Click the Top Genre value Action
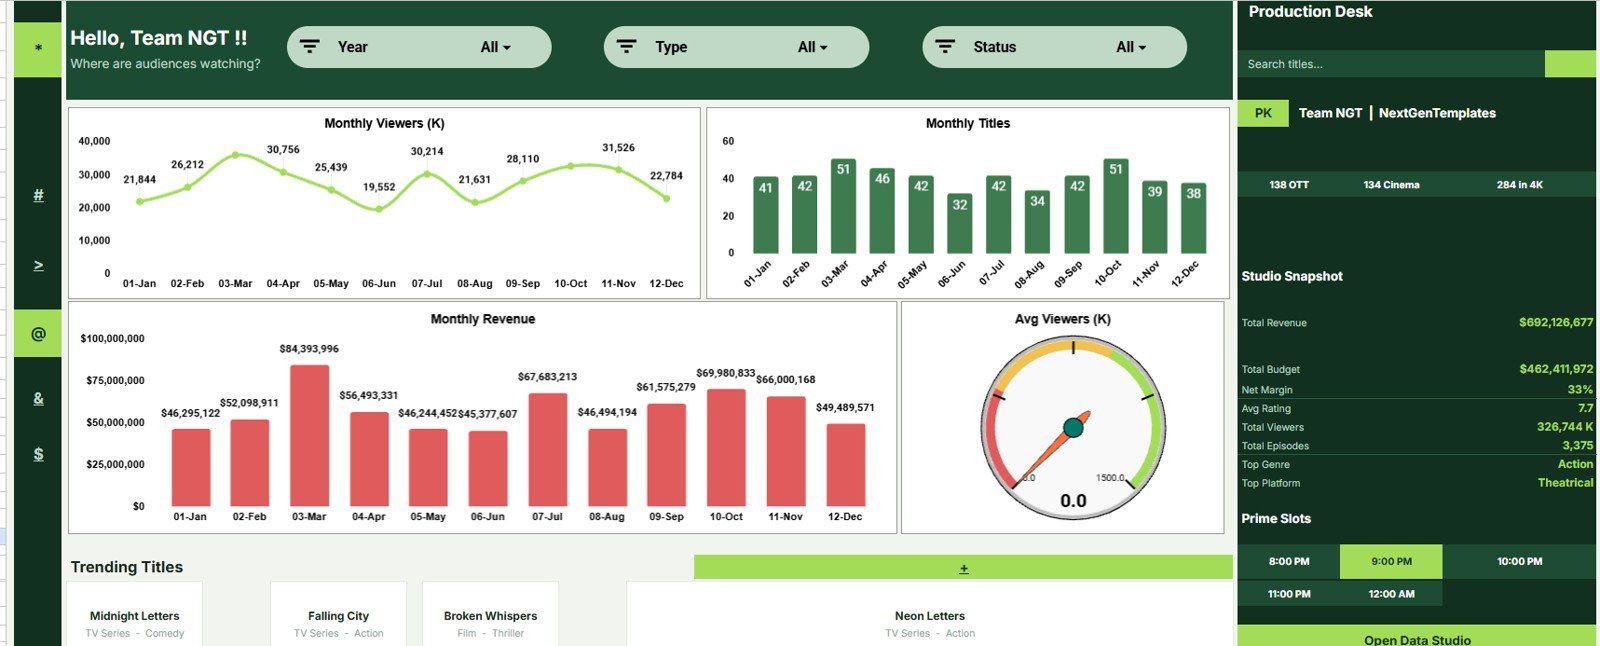Viewport: 1600px width, 646px height. click(1575, 464)
